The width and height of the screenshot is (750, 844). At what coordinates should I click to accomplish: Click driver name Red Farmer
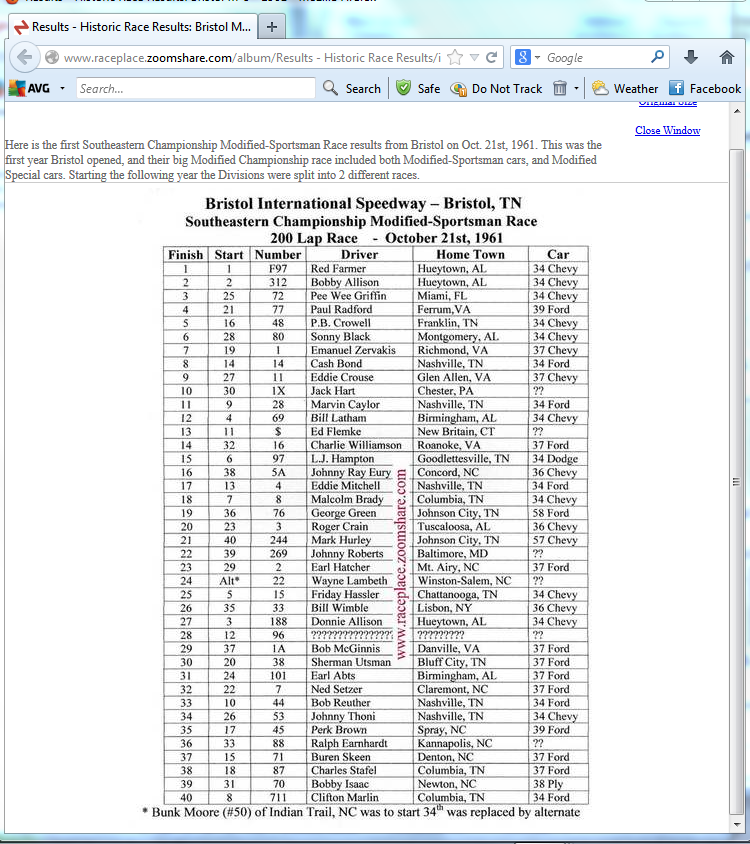click(x=338, y=269)
